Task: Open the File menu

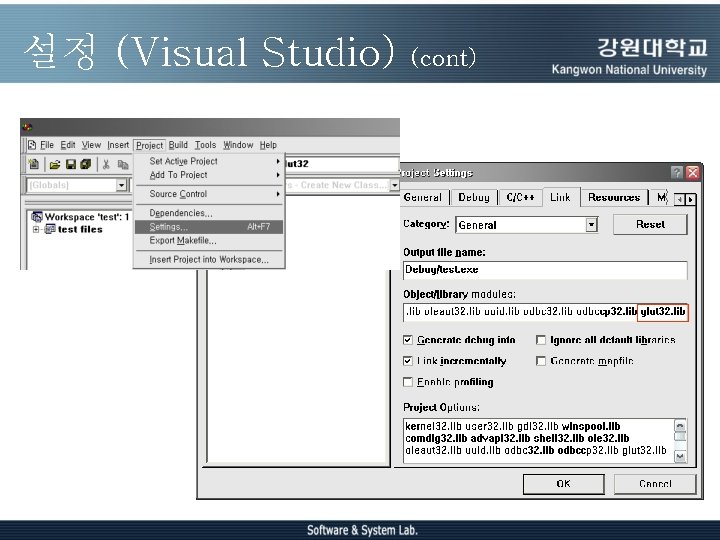Action: [x=47, y=145]
